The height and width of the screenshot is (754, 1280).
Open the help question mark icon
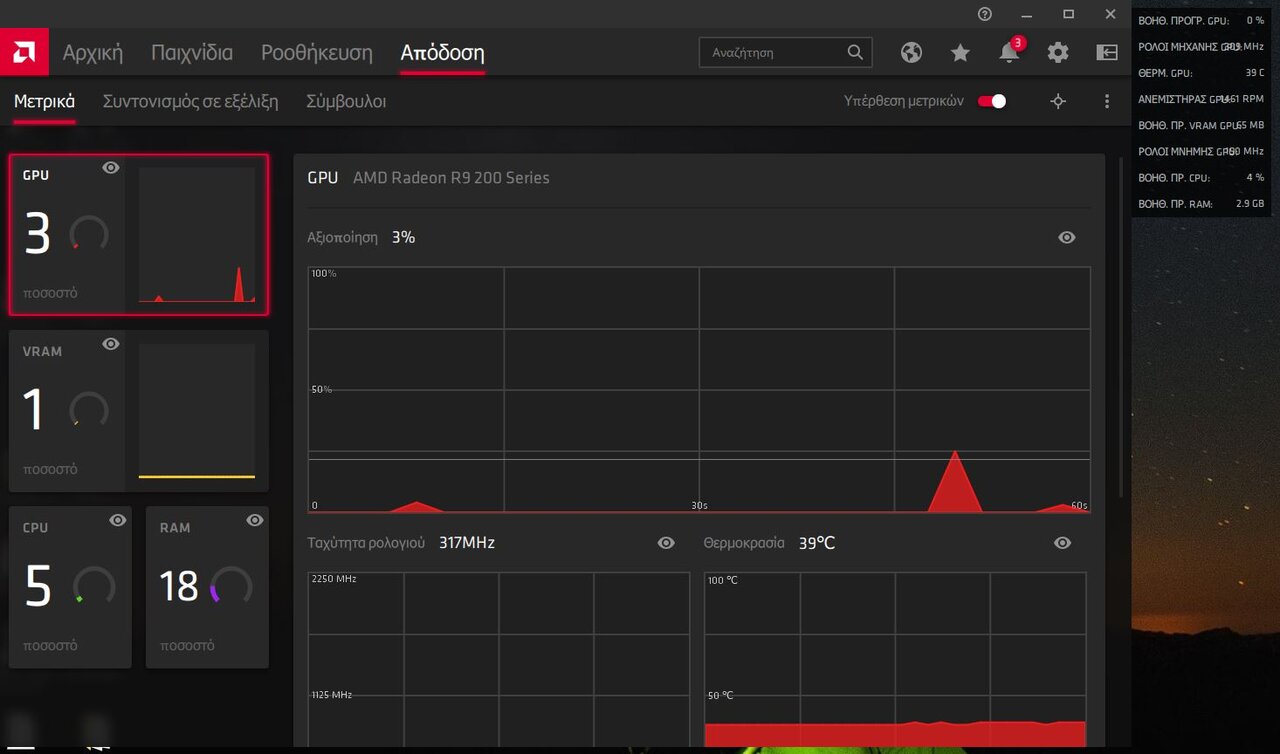point(985,14)
